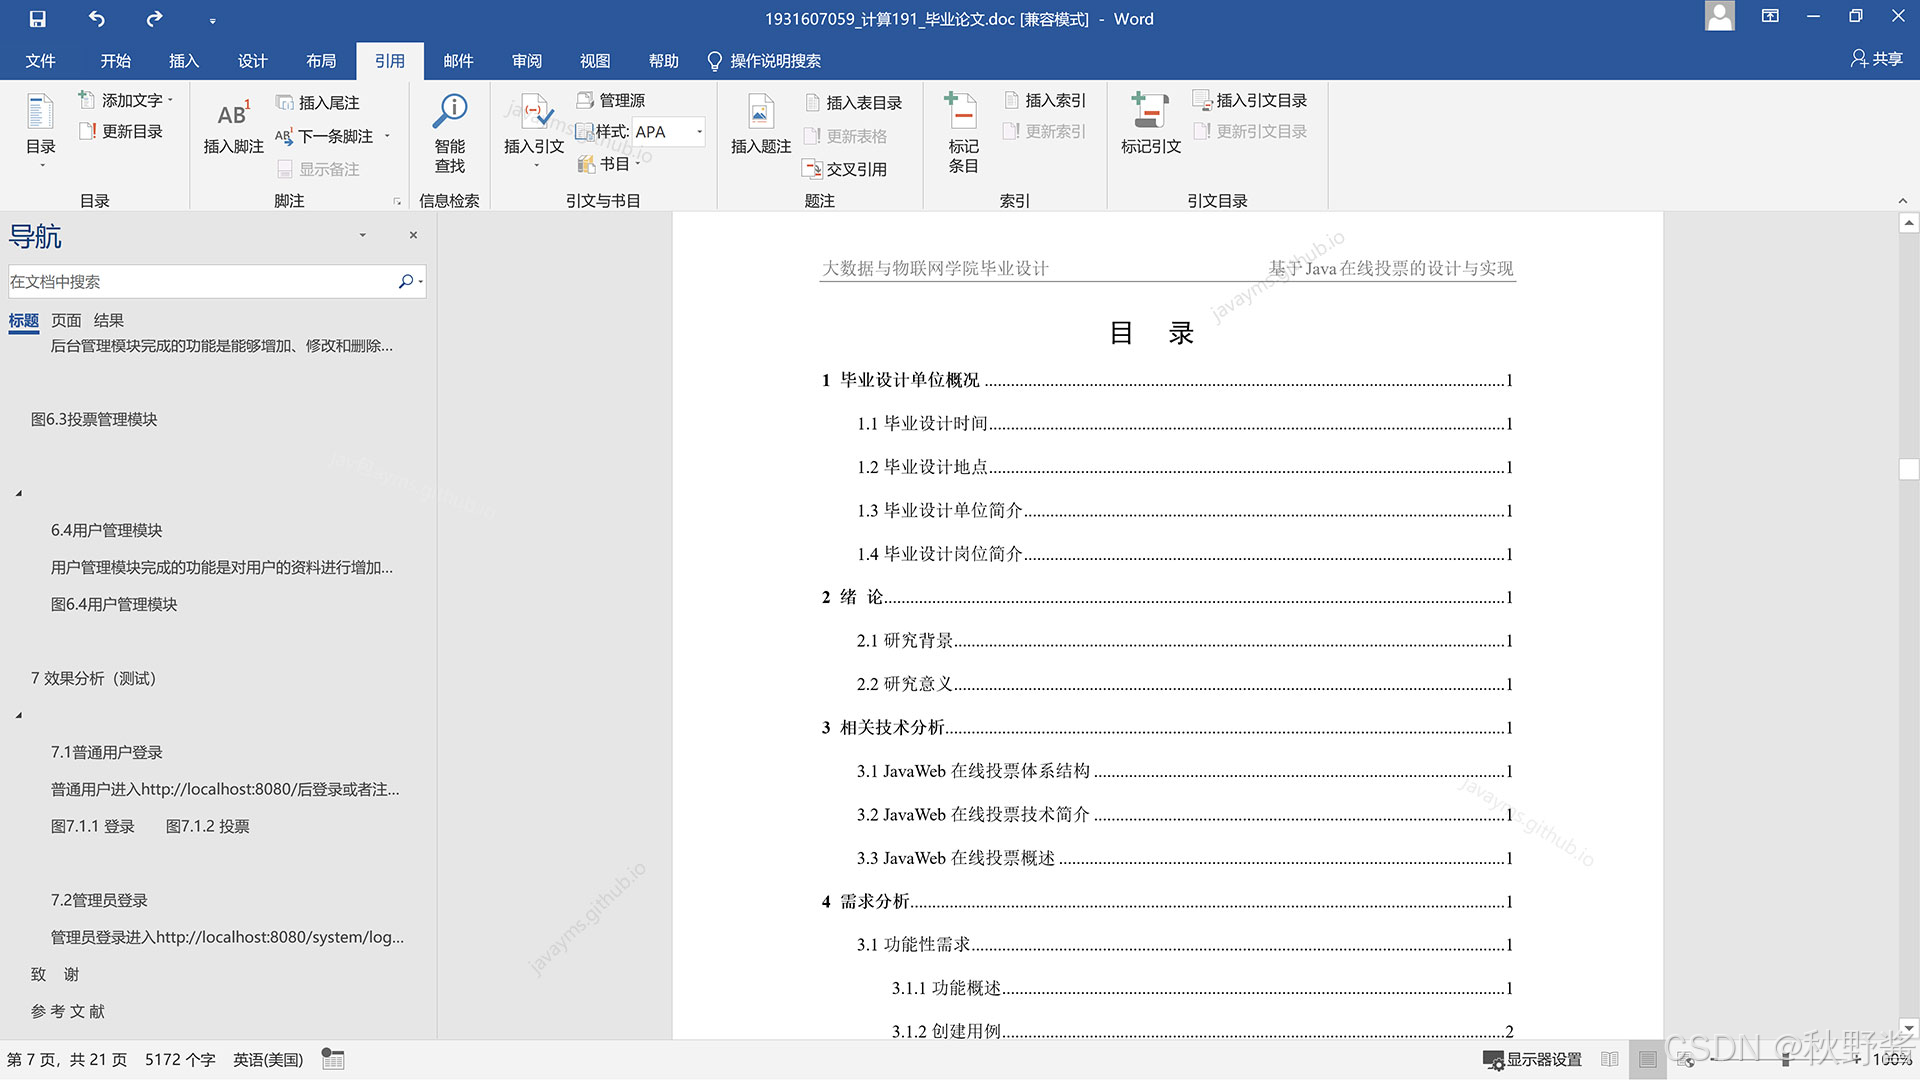1920x1080 pixels.
Task: Open the citation style APA dropdown
Action: [x=698, y=132]
